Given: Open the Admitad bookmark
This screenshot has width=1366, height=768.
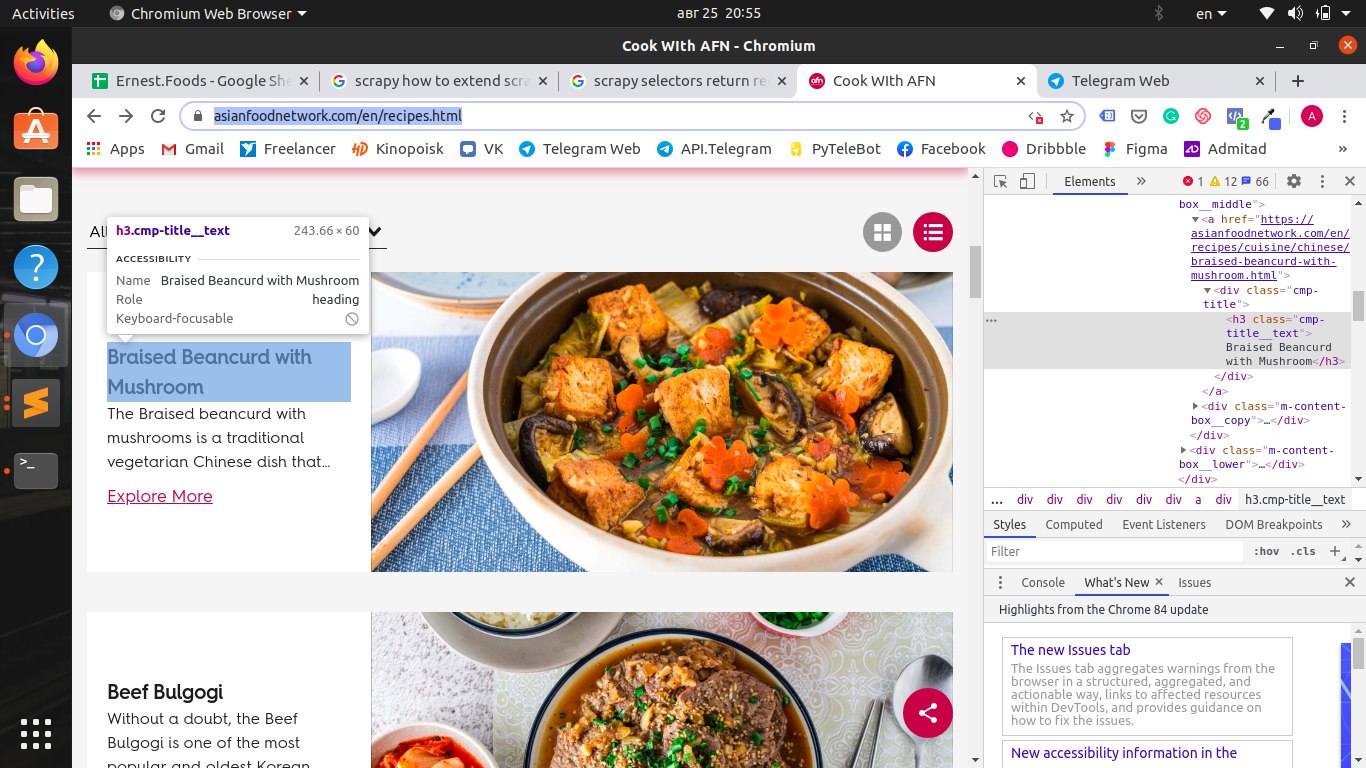Looking at the screenshot, I should 1225,149.
